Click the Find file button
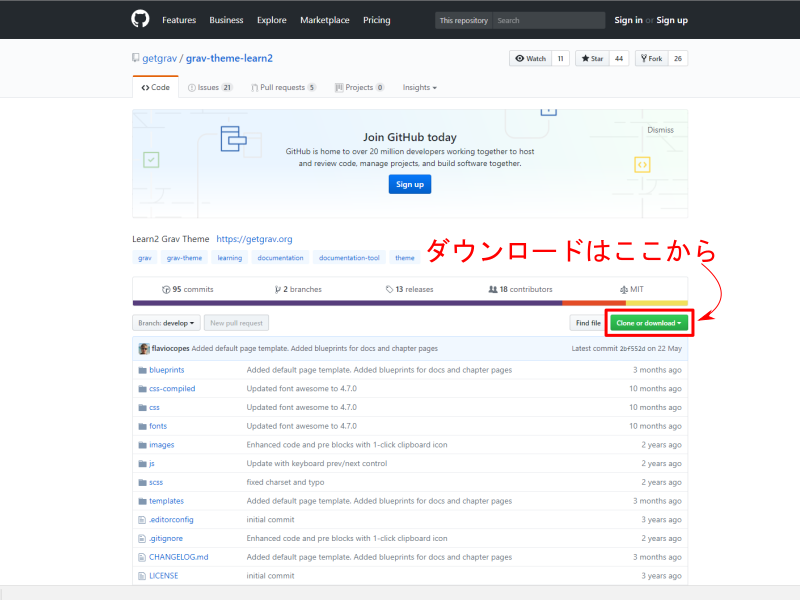 588,323
